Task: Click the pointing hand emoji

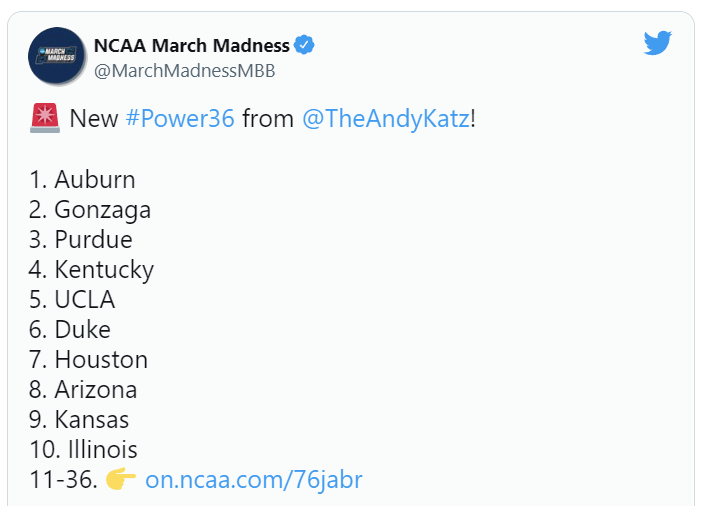Action: point(121,480)
